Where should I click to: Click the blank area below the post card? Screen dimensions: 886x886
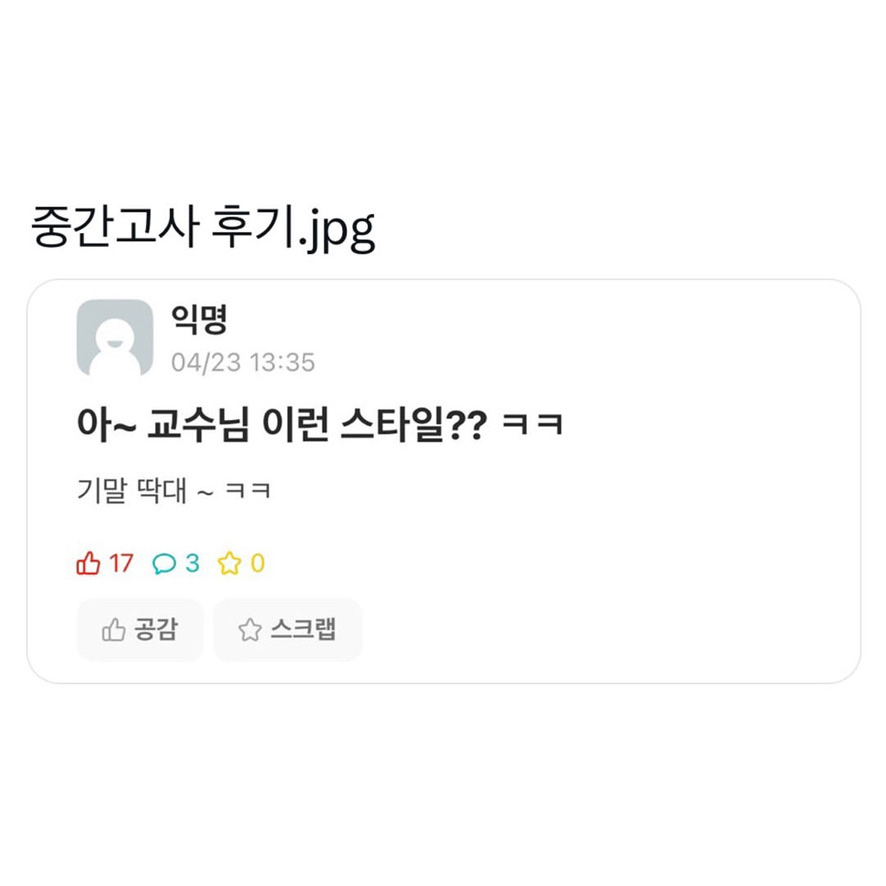[x=443, y=780]
